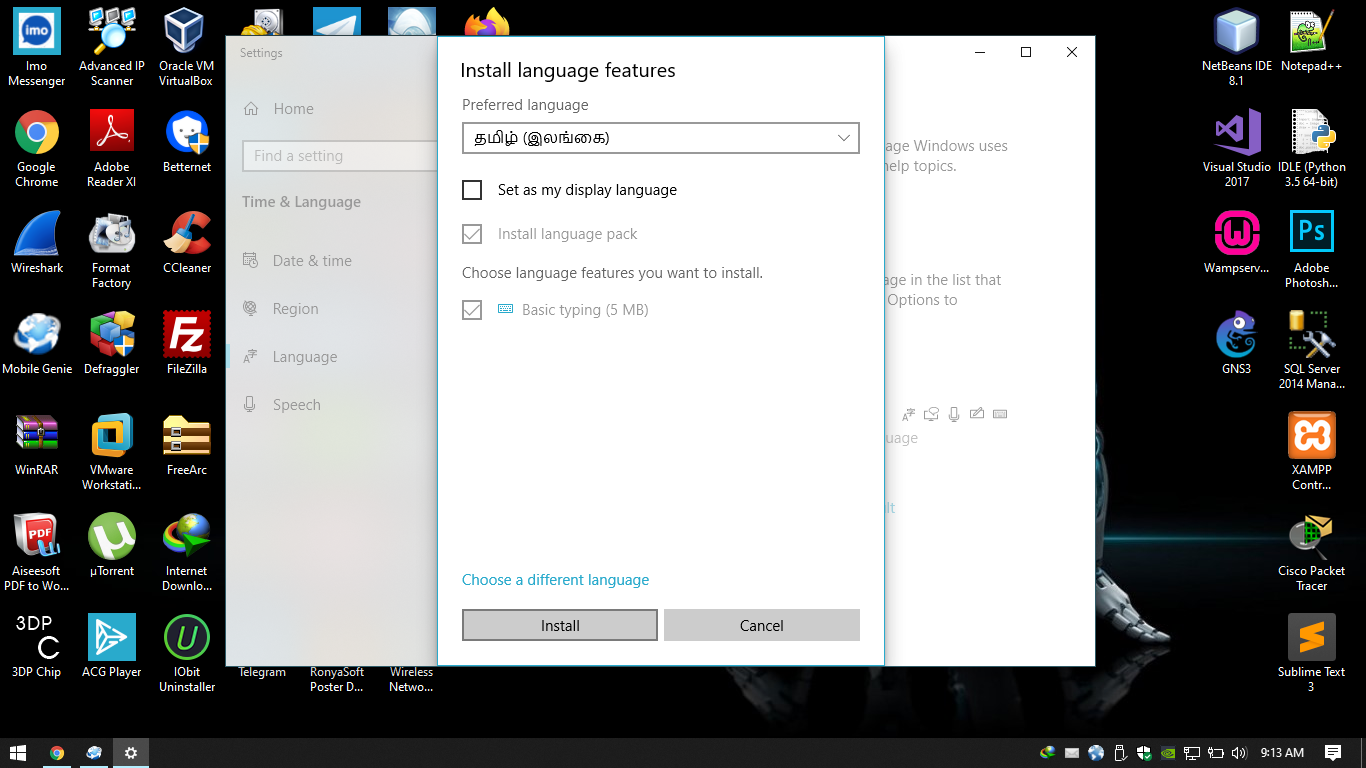Open GNS3 network simulator
1366x768 pixels.
(x=1236, y=345)
